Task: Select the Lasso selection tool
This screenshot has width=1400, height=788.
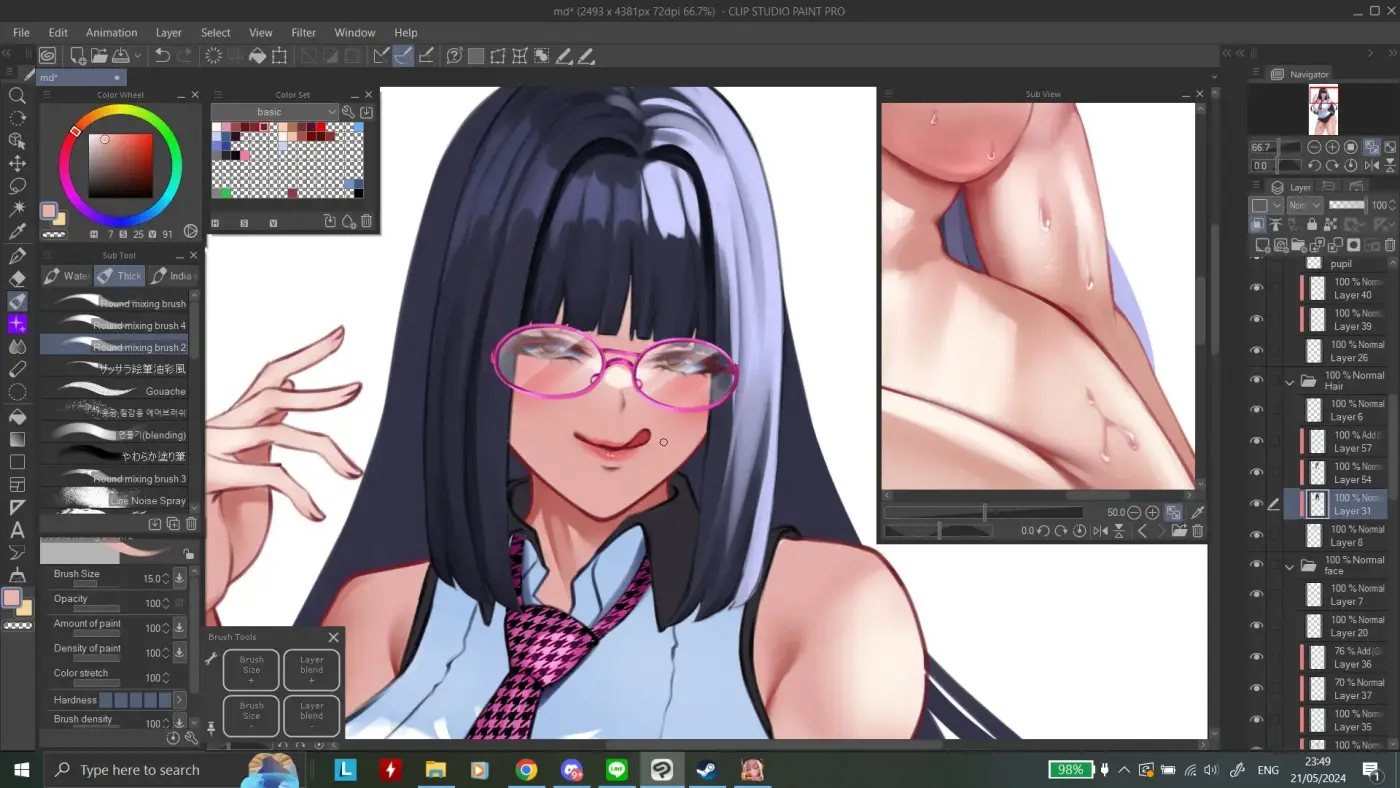Action: pyautogui.click(x=17, y=186)
